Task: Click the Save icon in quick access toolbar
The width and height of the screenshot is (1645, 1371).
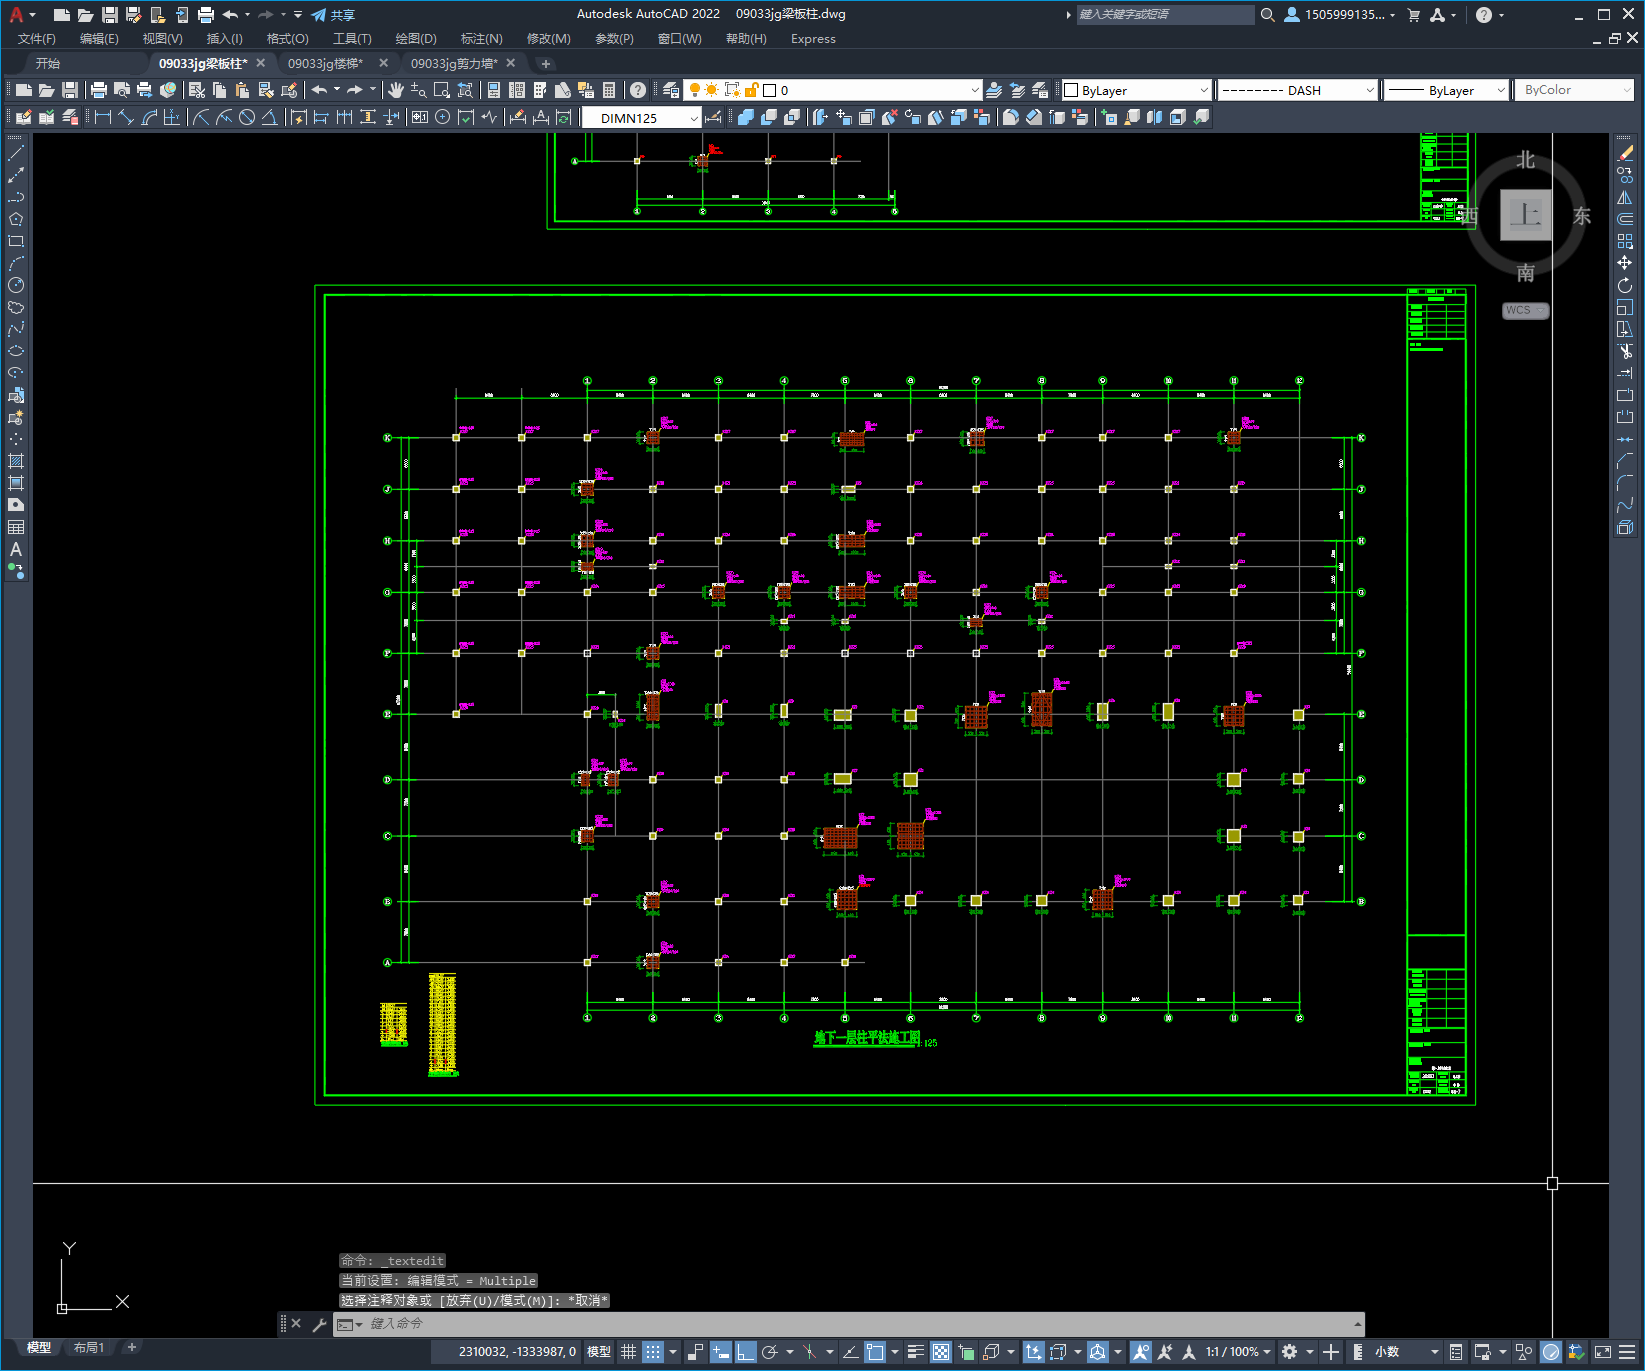Action: pyautogui.click(x=110, y=15)
